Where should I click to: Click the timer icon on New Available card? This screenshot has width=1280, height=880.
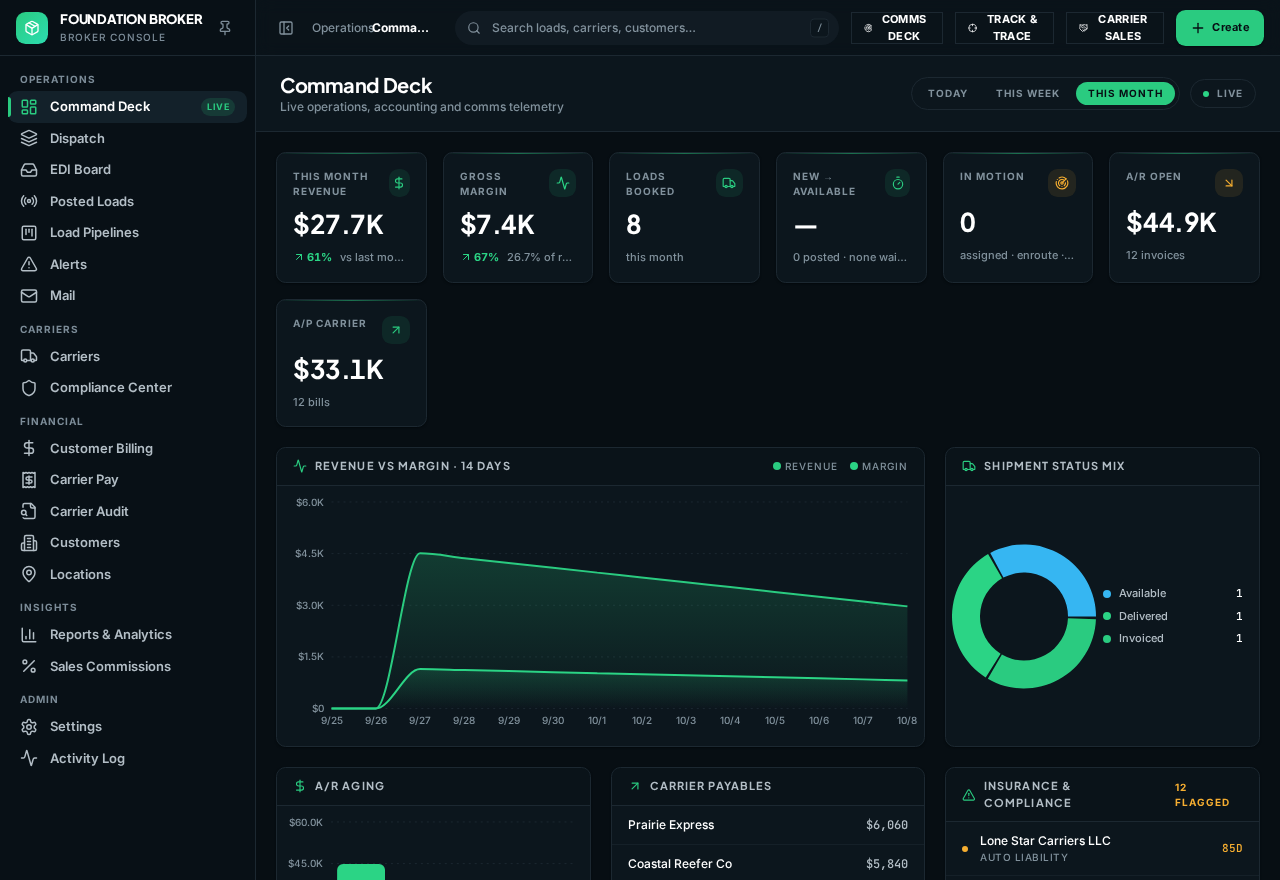898,183
